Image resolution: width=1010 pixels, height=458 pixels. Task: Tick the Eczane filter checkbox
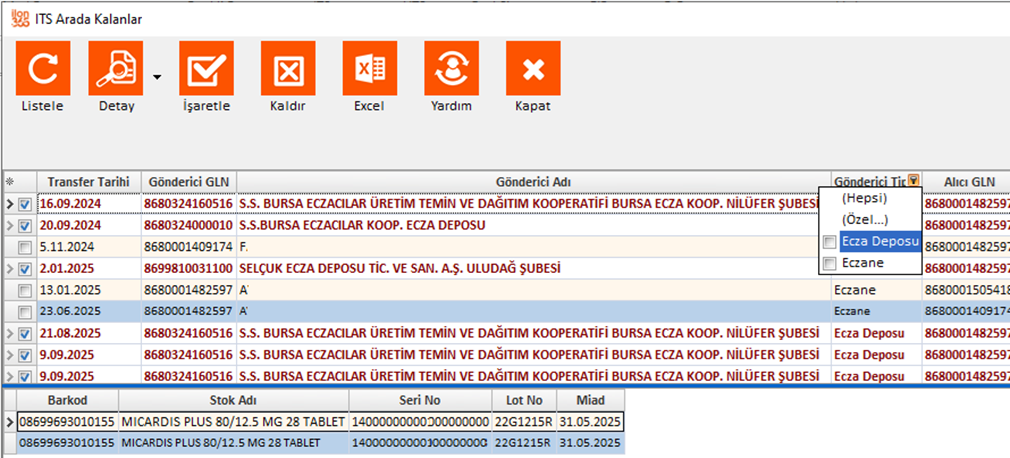[x=829, y=263]
